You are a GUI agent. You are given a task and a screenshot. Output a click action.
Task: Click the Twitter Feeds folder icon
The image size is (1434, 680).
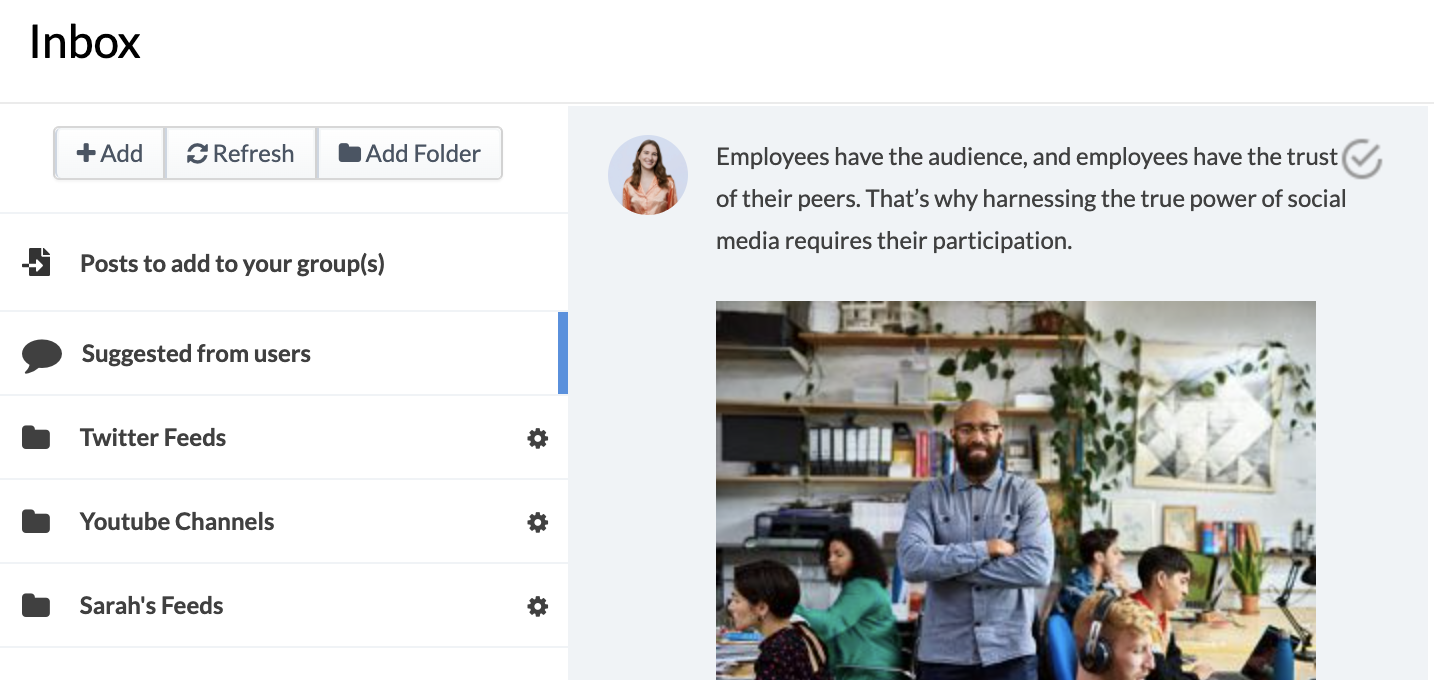pyautogui.click(x=36, y=438)
